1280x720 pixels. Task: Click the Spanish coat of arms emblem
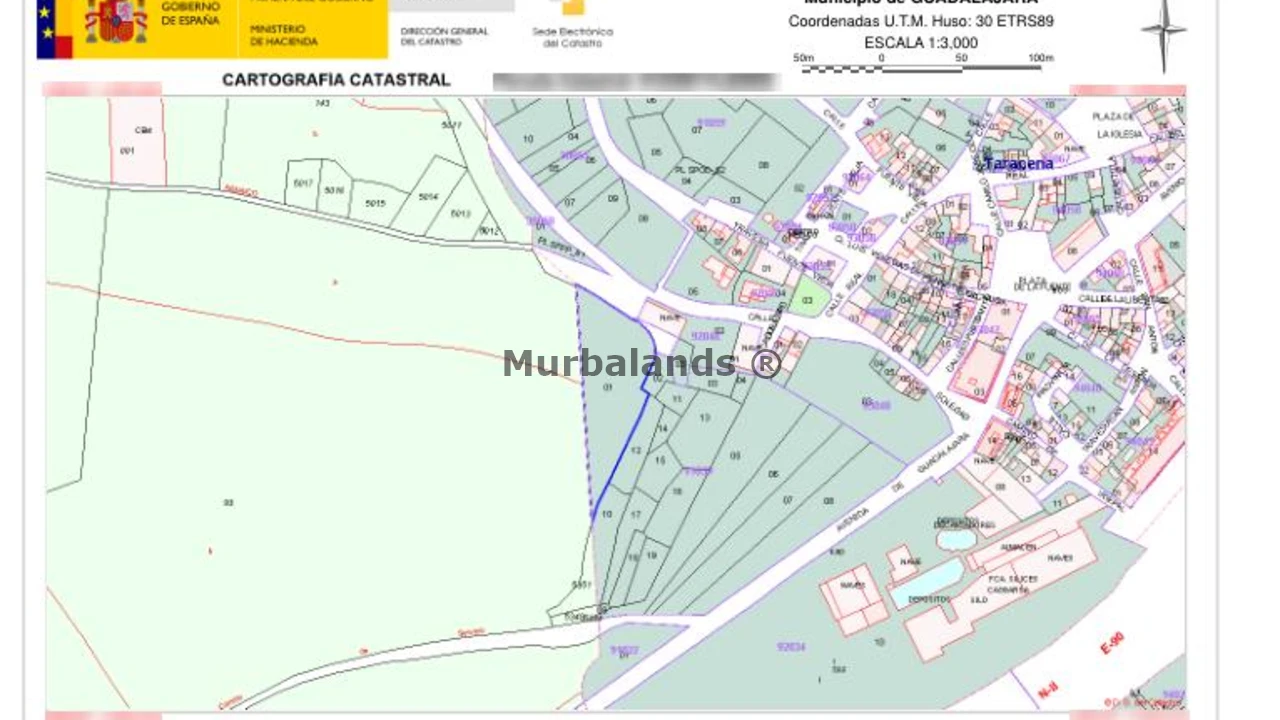[115, 22]
